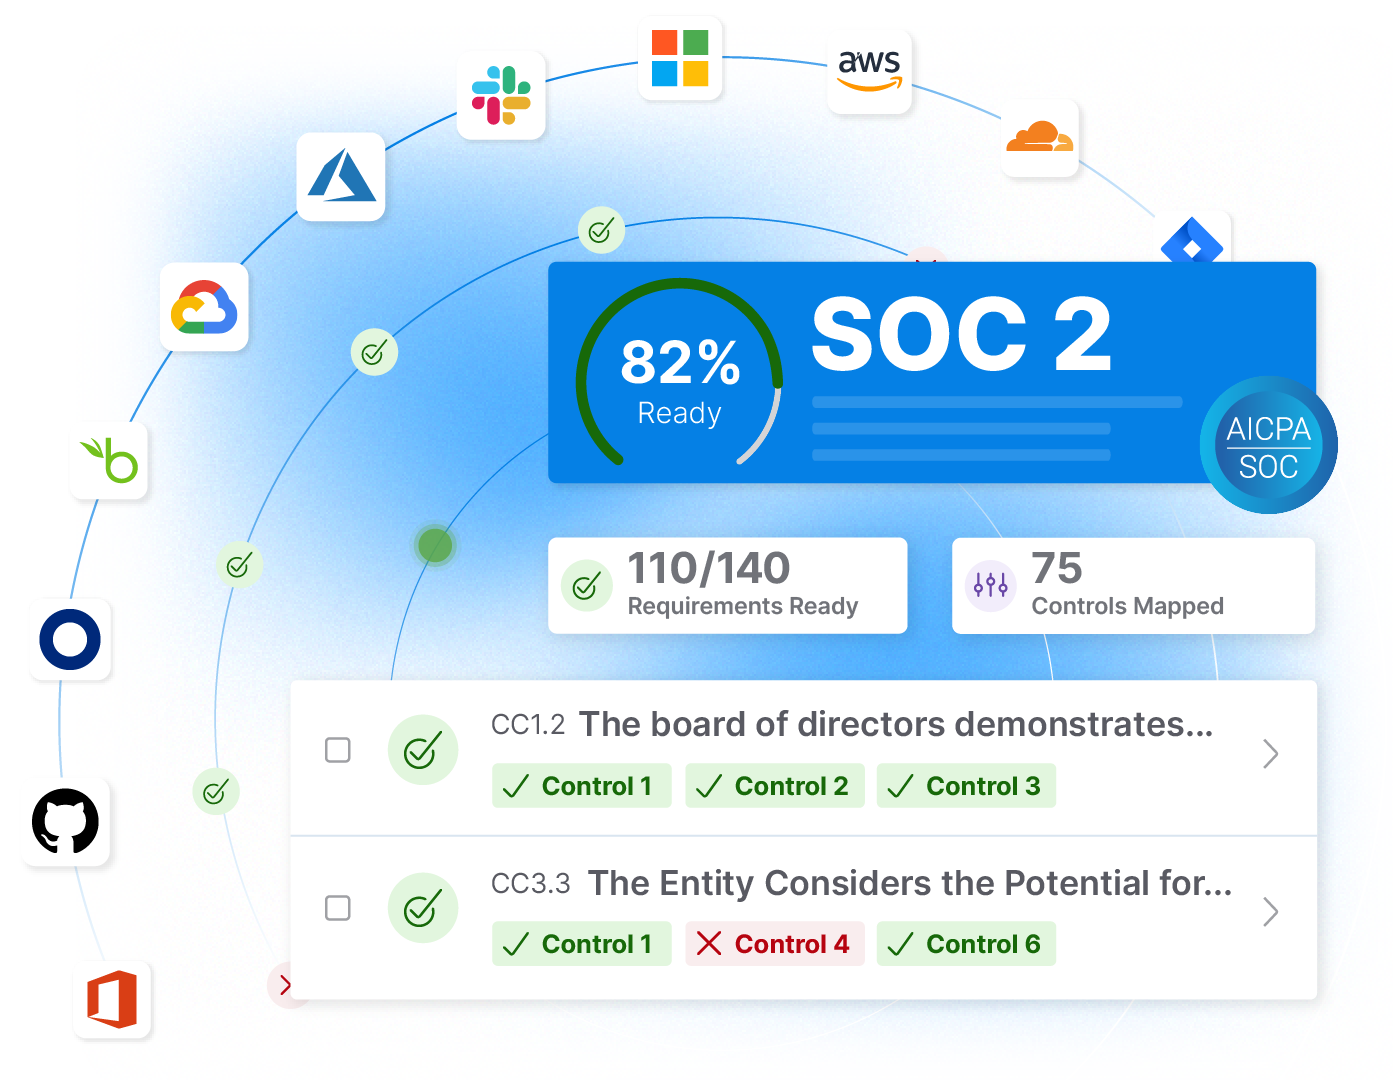
Task: Expand the CC1.2 row chevron
Action: click(1270, 754)
